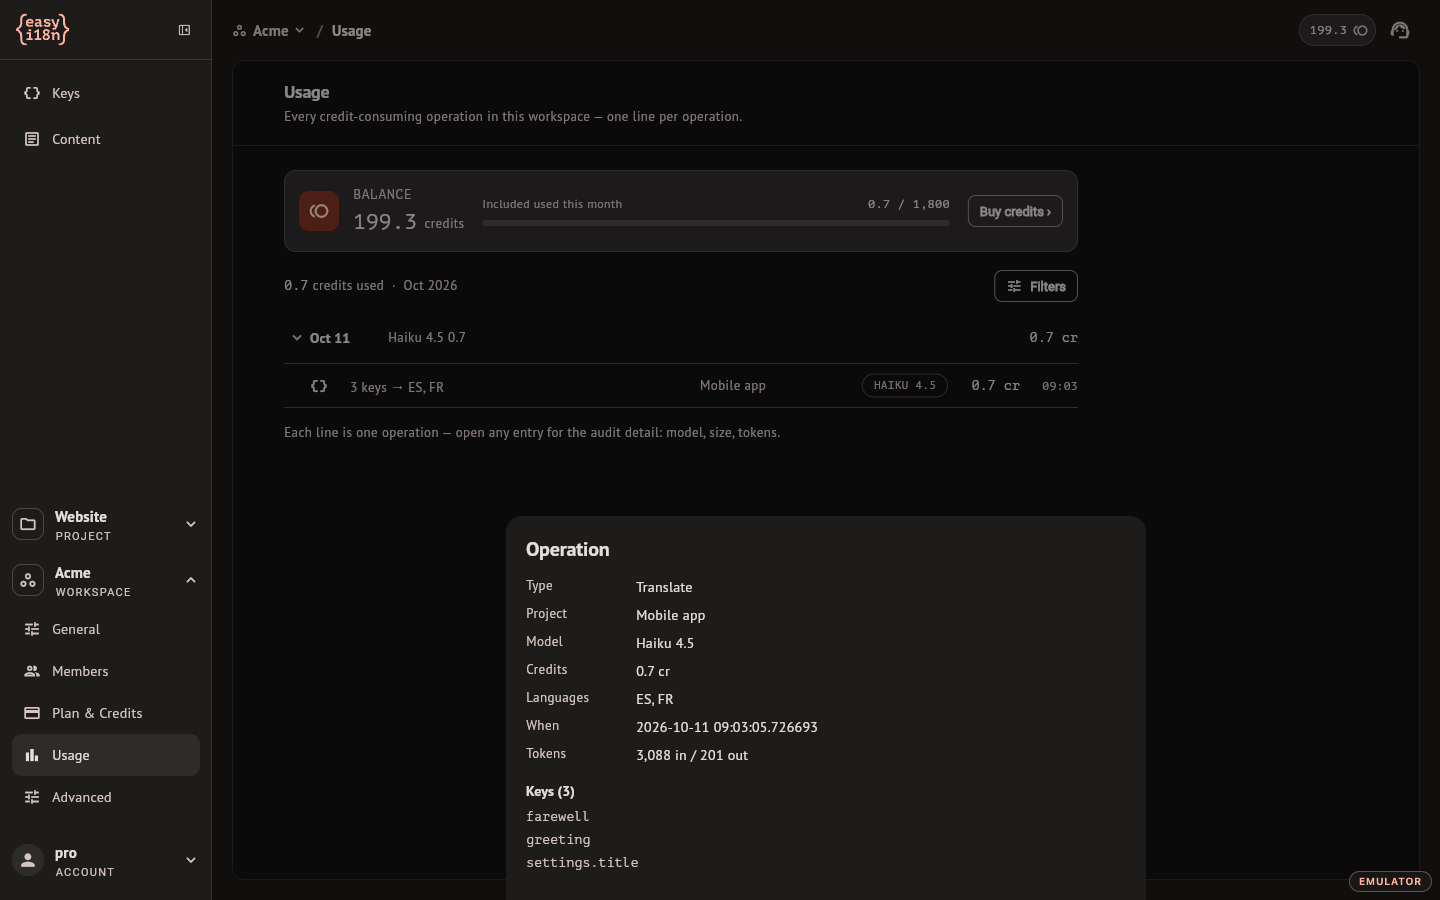Collapse the Oct 11 usage group
The width and height of the screenshot is (1440, 900).
point(297,338)
